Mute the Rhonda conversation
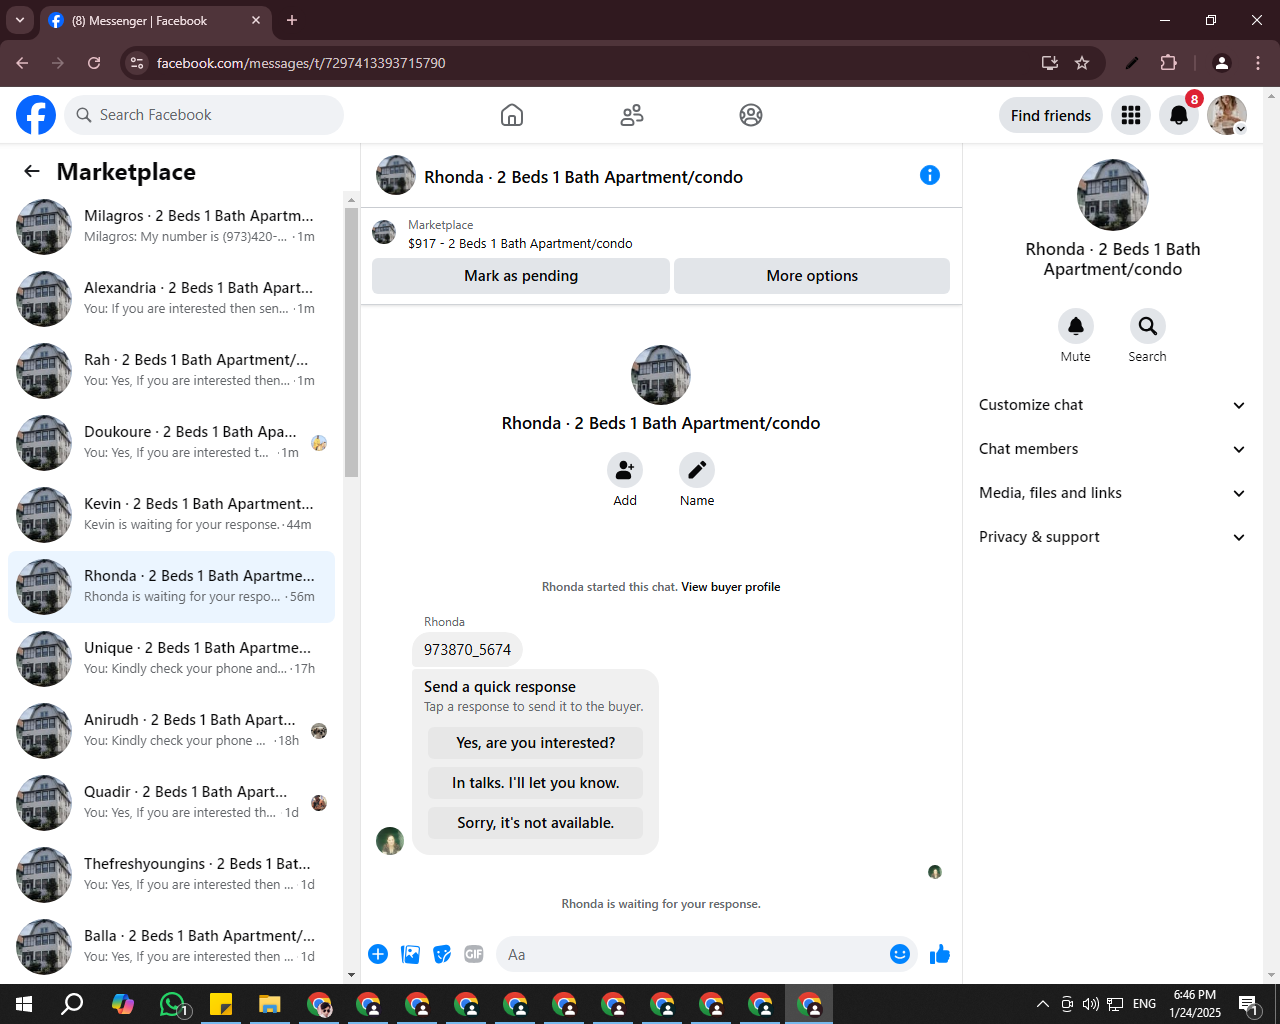 click(x=1076, y=326)
